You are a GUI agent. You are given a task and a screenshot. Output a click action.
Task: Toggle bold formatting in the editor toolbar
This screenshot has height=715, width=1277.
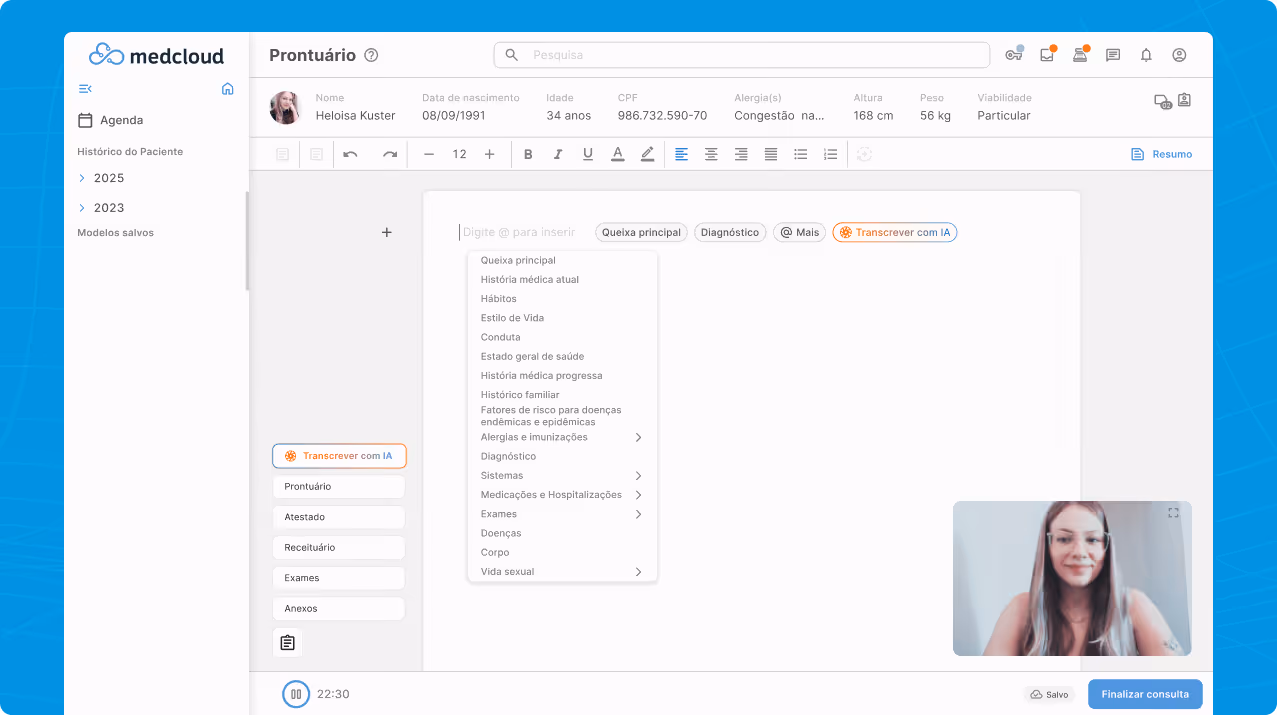click(529, 154)
